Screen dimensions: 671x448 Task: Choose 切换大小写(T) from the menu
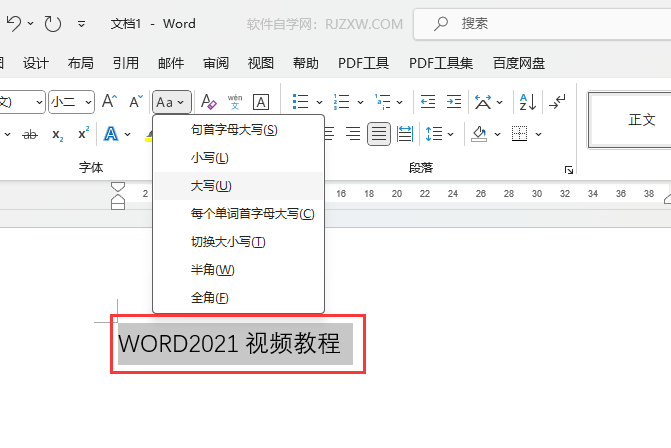[x=238, y=242]
